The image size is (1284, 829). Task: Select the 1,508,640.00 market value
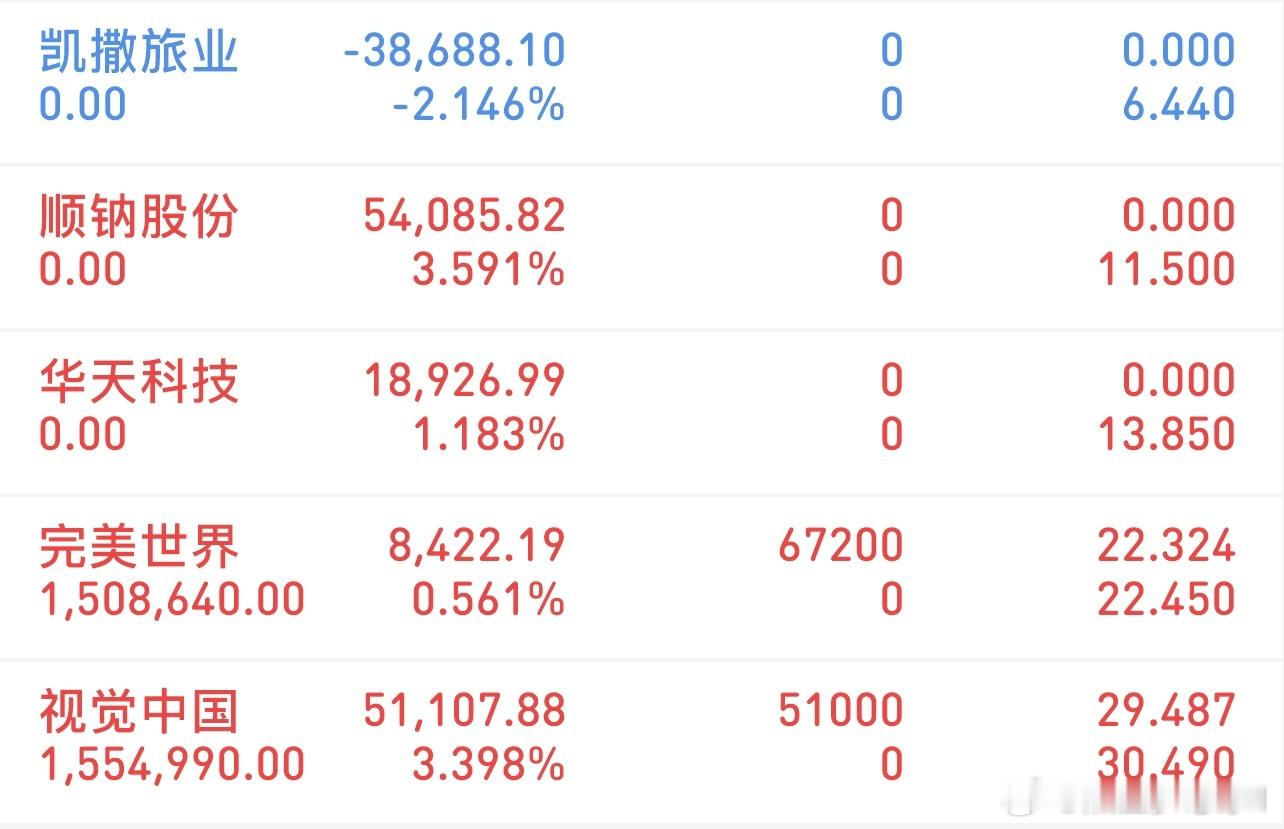pyautogui.click(x=172, y=599)
